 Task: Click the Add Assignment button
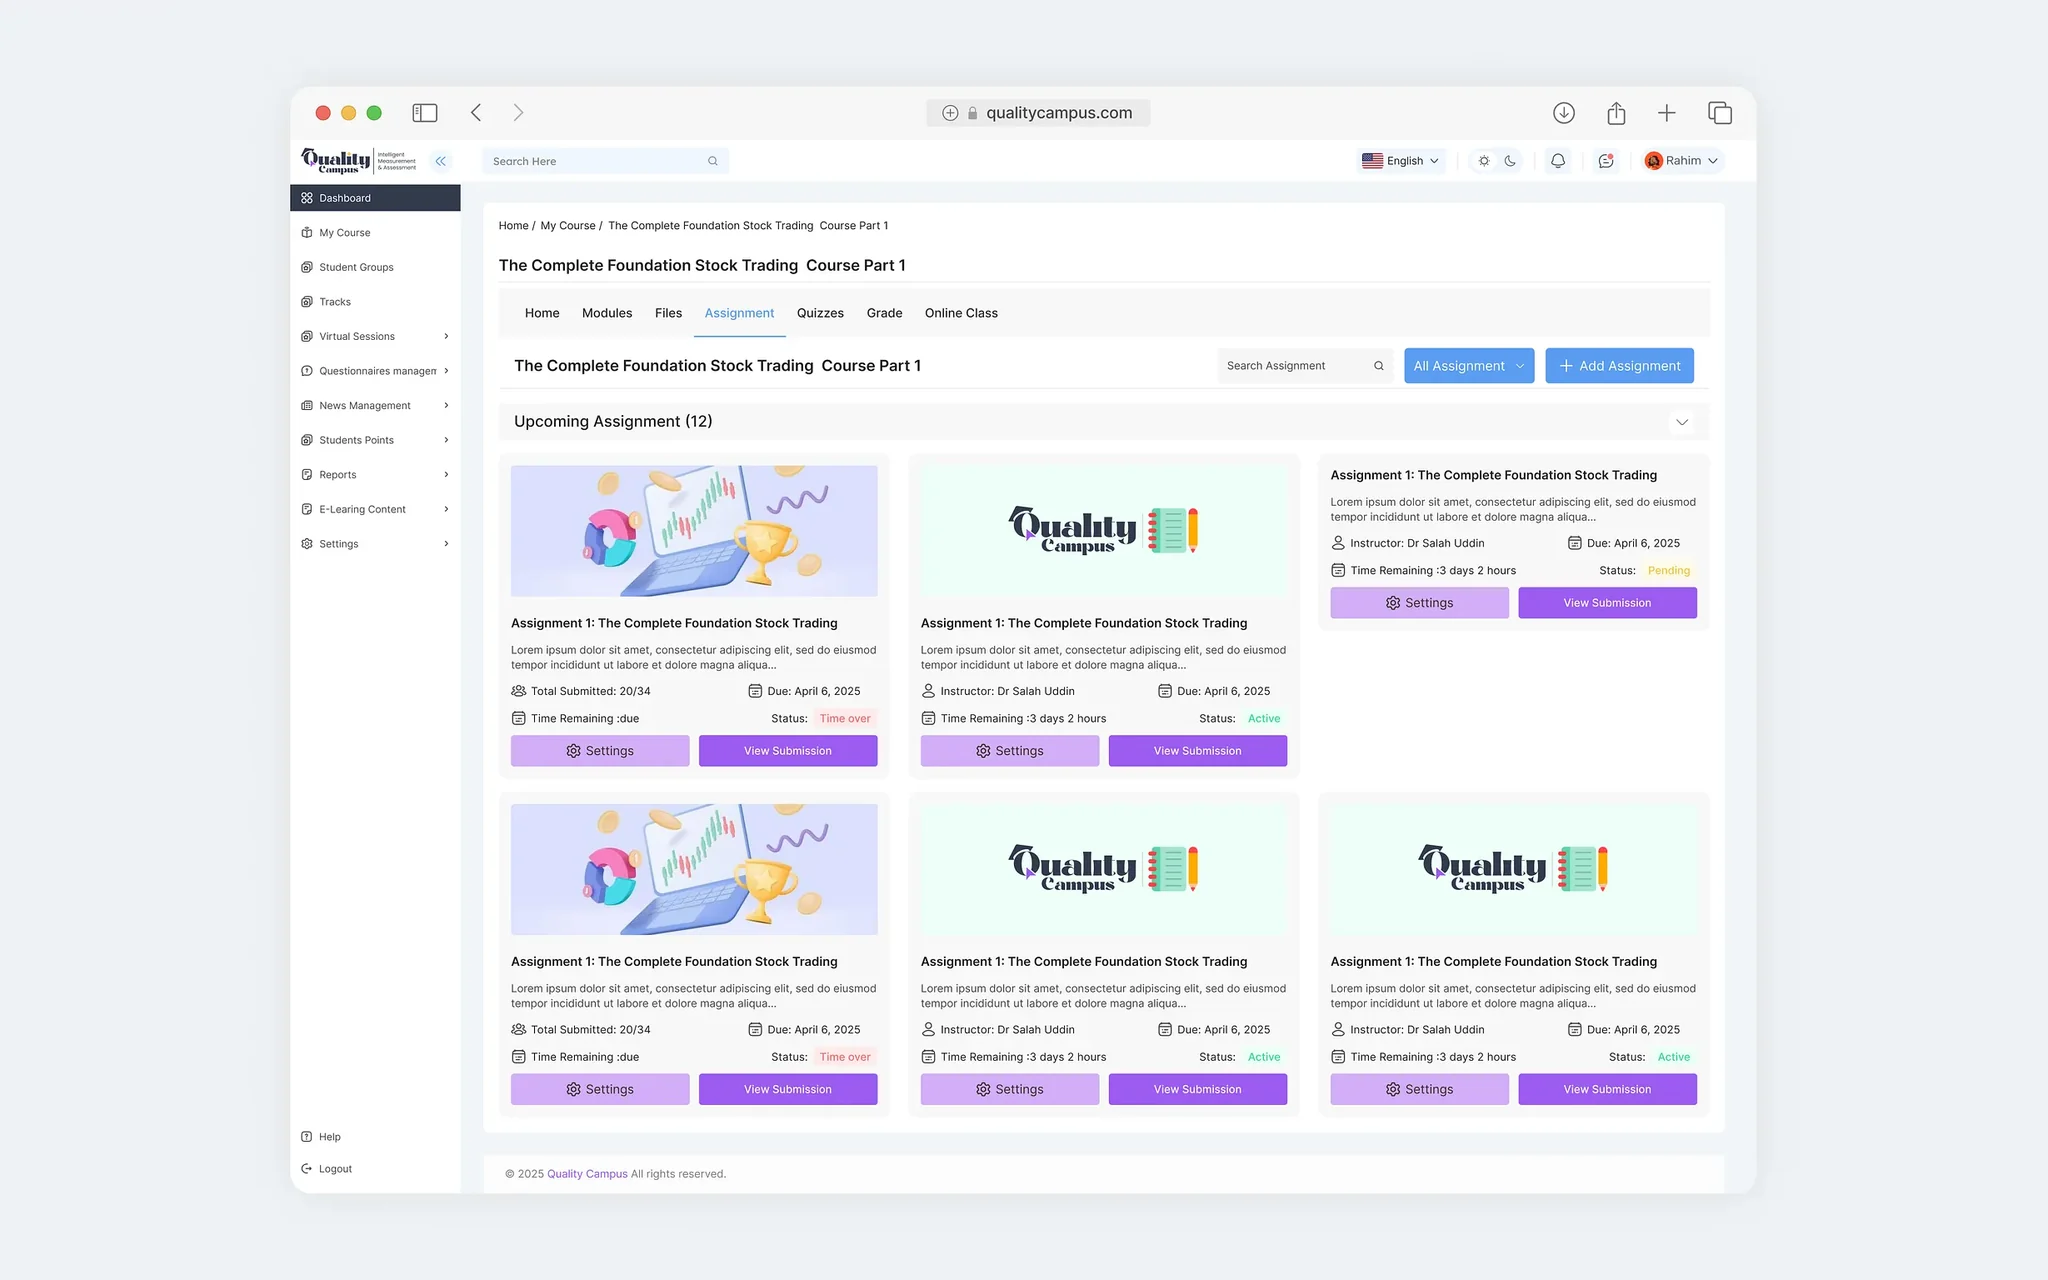click(1619, 366)
